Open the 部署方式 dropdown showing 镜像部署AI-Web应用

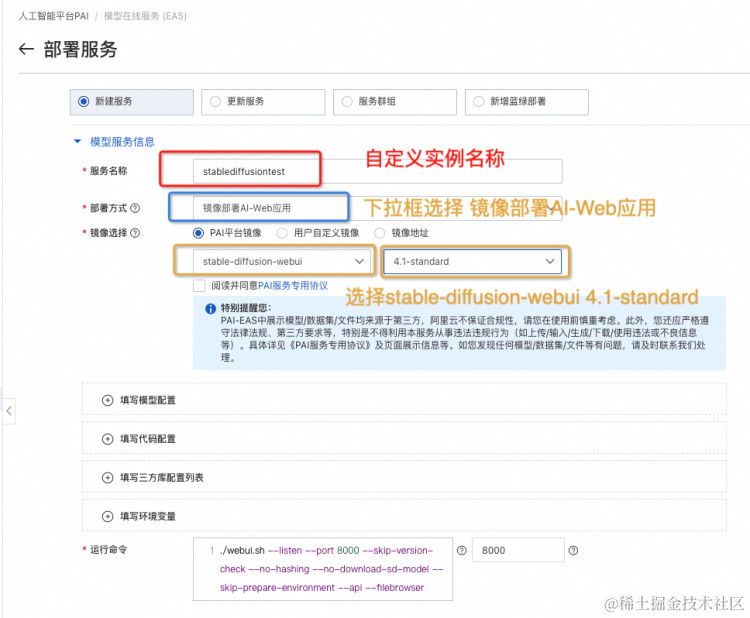(x=378, y=208)
